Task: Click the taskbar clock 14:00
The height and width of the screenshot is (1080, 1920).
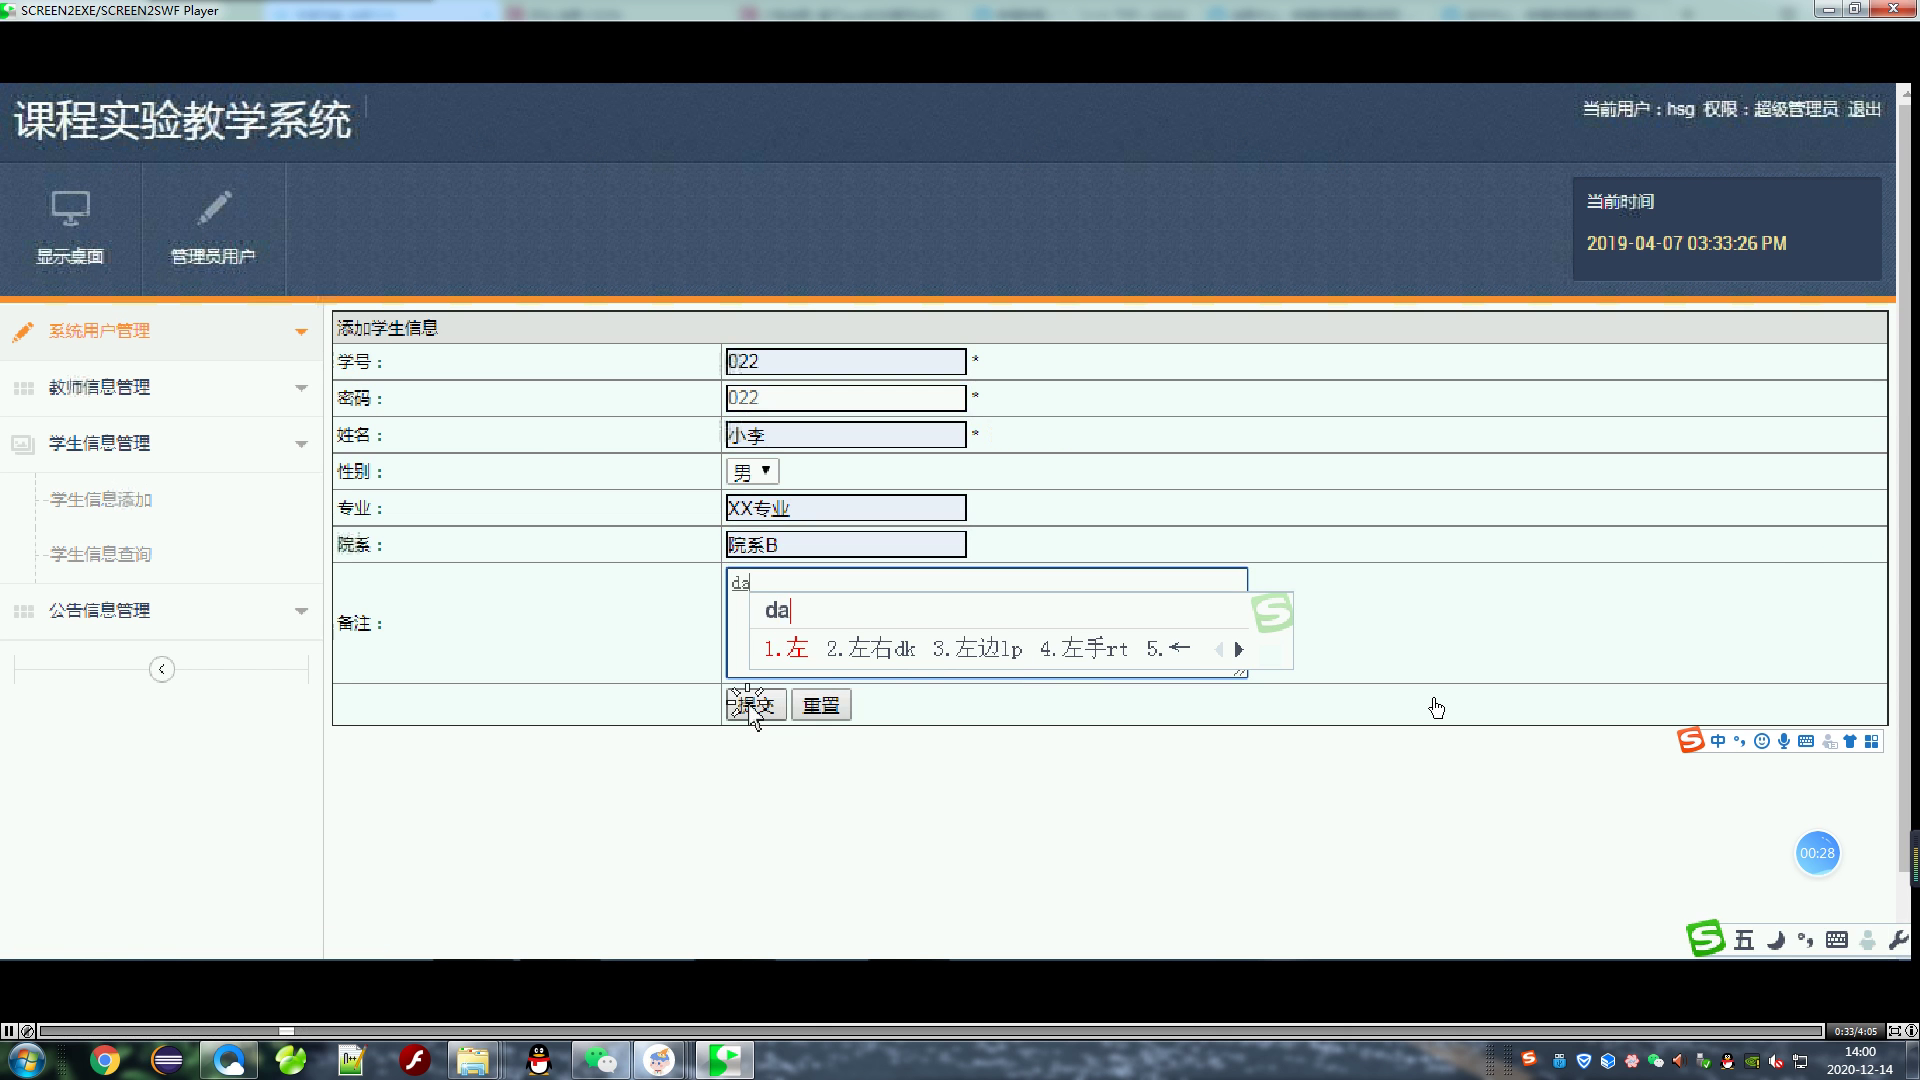Action: click(1860, 1052)
